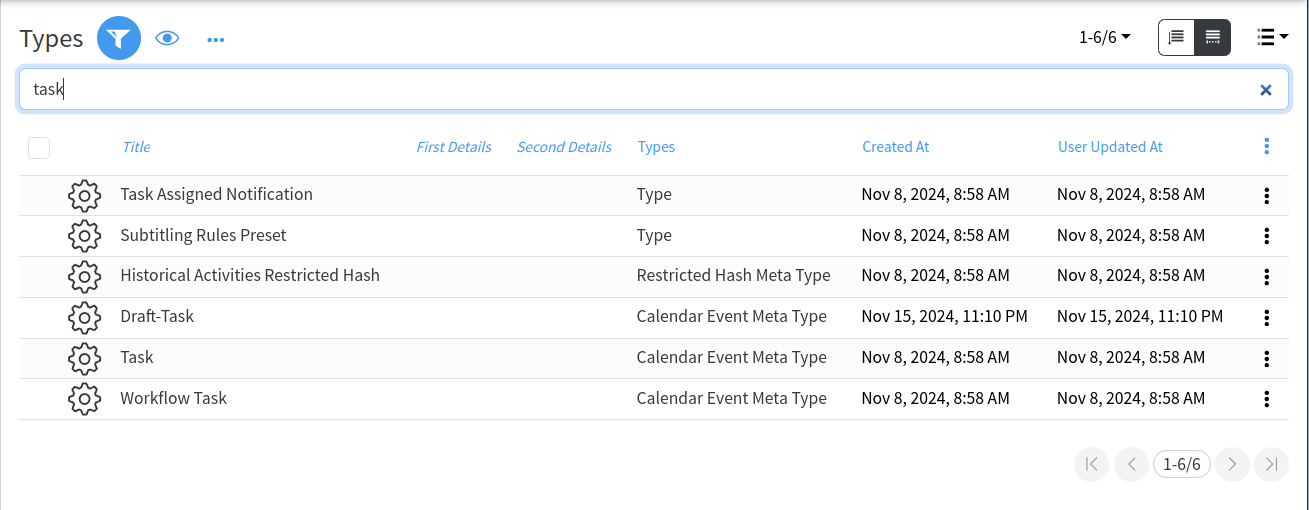The width and height of the screenshot is (1309, 510).
Task: Sort by the Created At column
Action: pyautogui.click(x=895, y=147)
